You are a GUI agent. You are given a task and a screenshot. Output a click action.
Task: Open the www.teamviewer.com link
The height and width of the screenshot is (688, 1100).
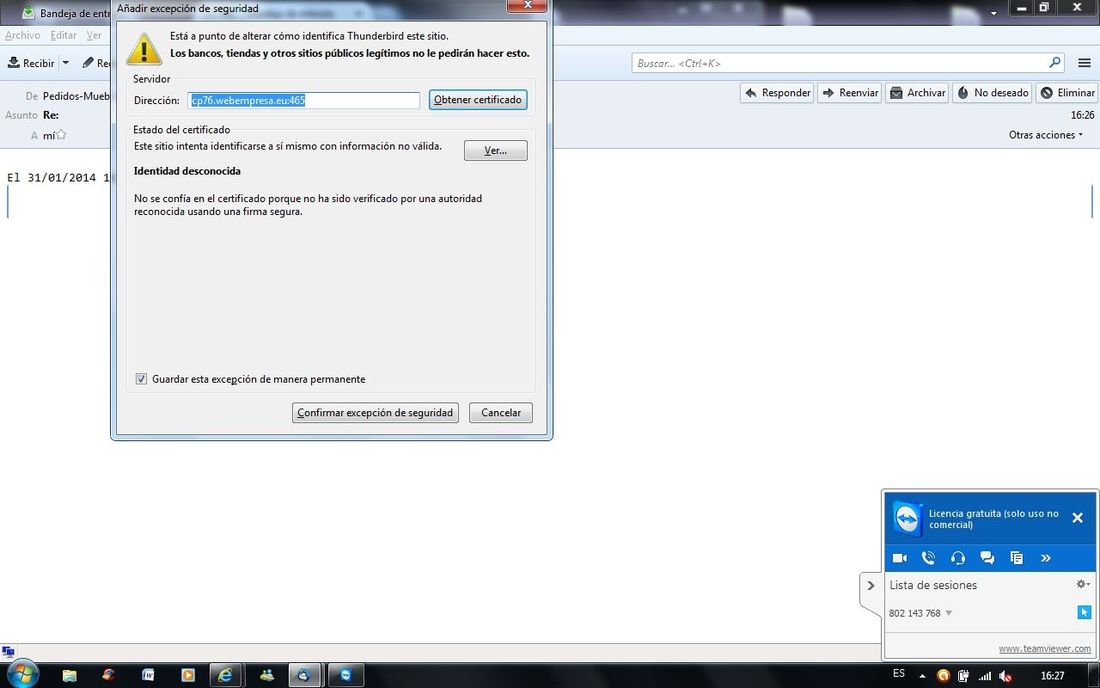[x=1045, y=649]
